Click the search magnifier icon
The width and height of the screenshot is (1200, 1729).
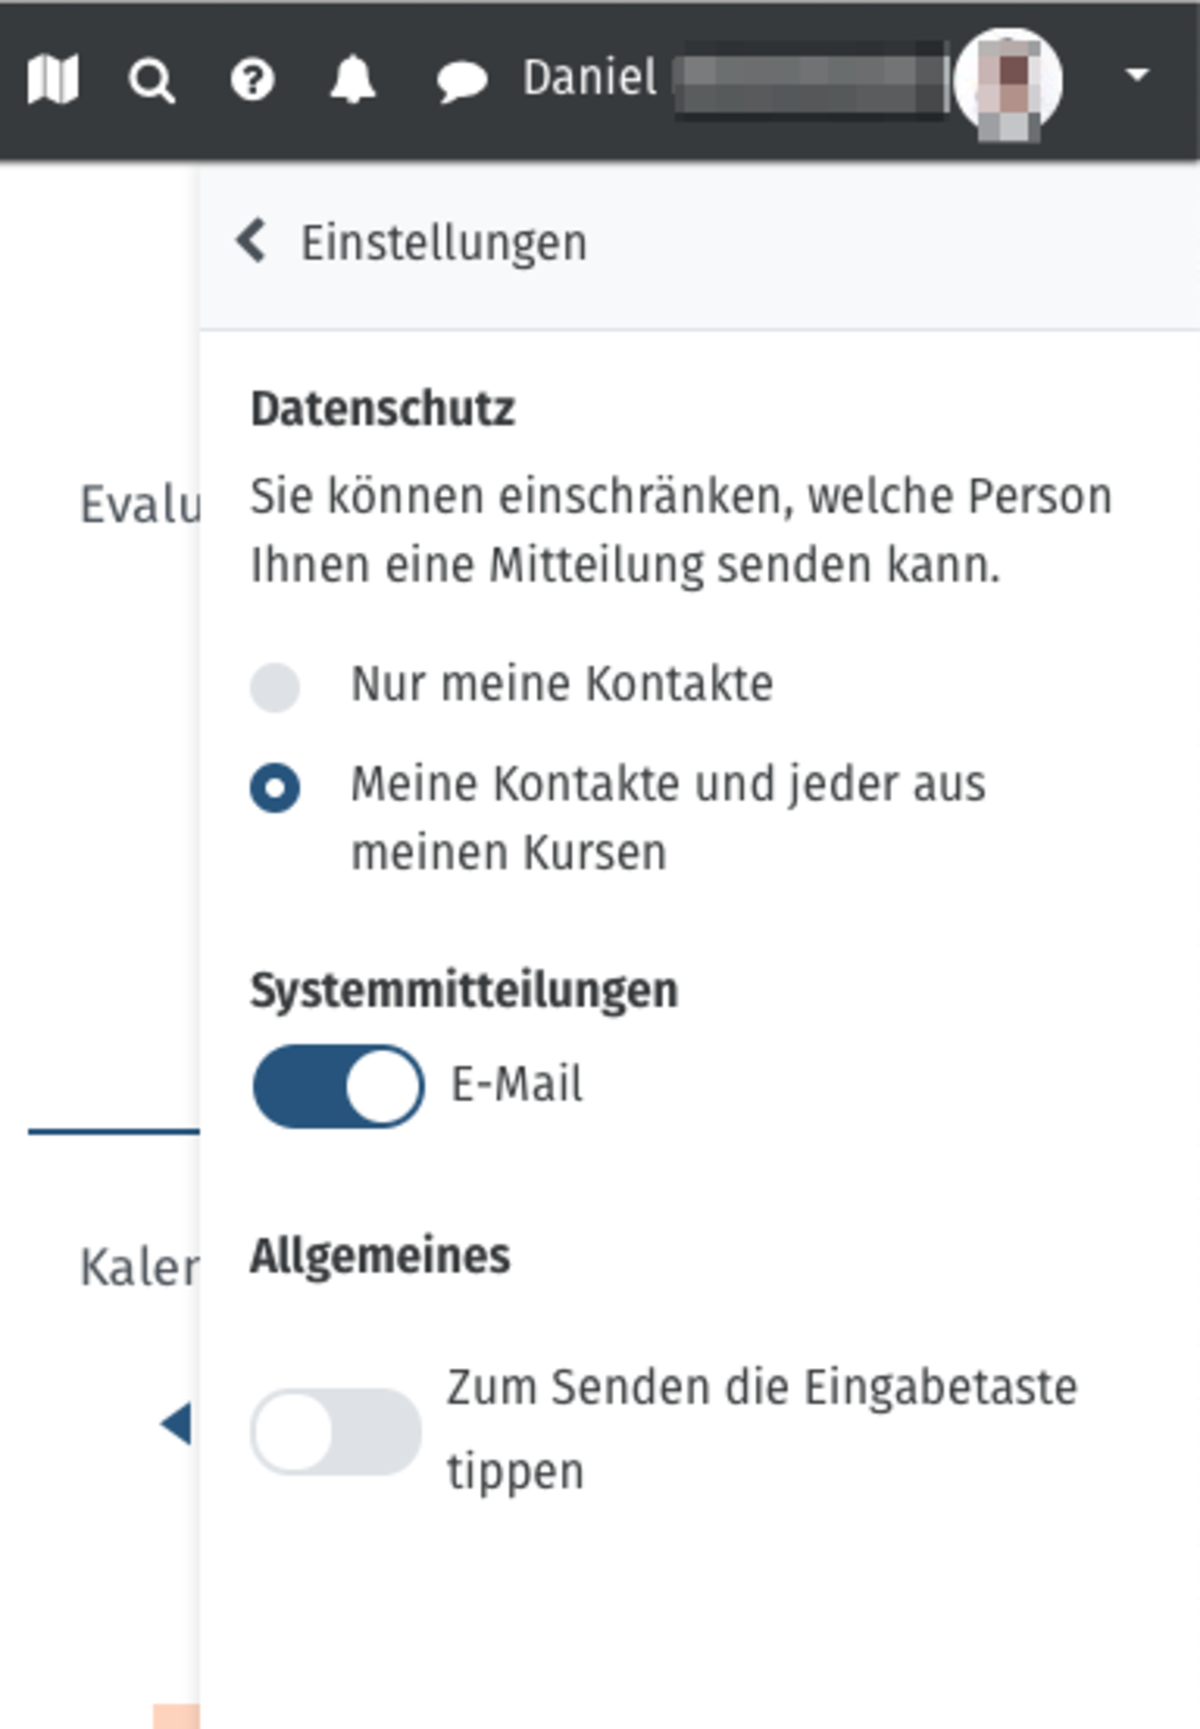(151, 80)
